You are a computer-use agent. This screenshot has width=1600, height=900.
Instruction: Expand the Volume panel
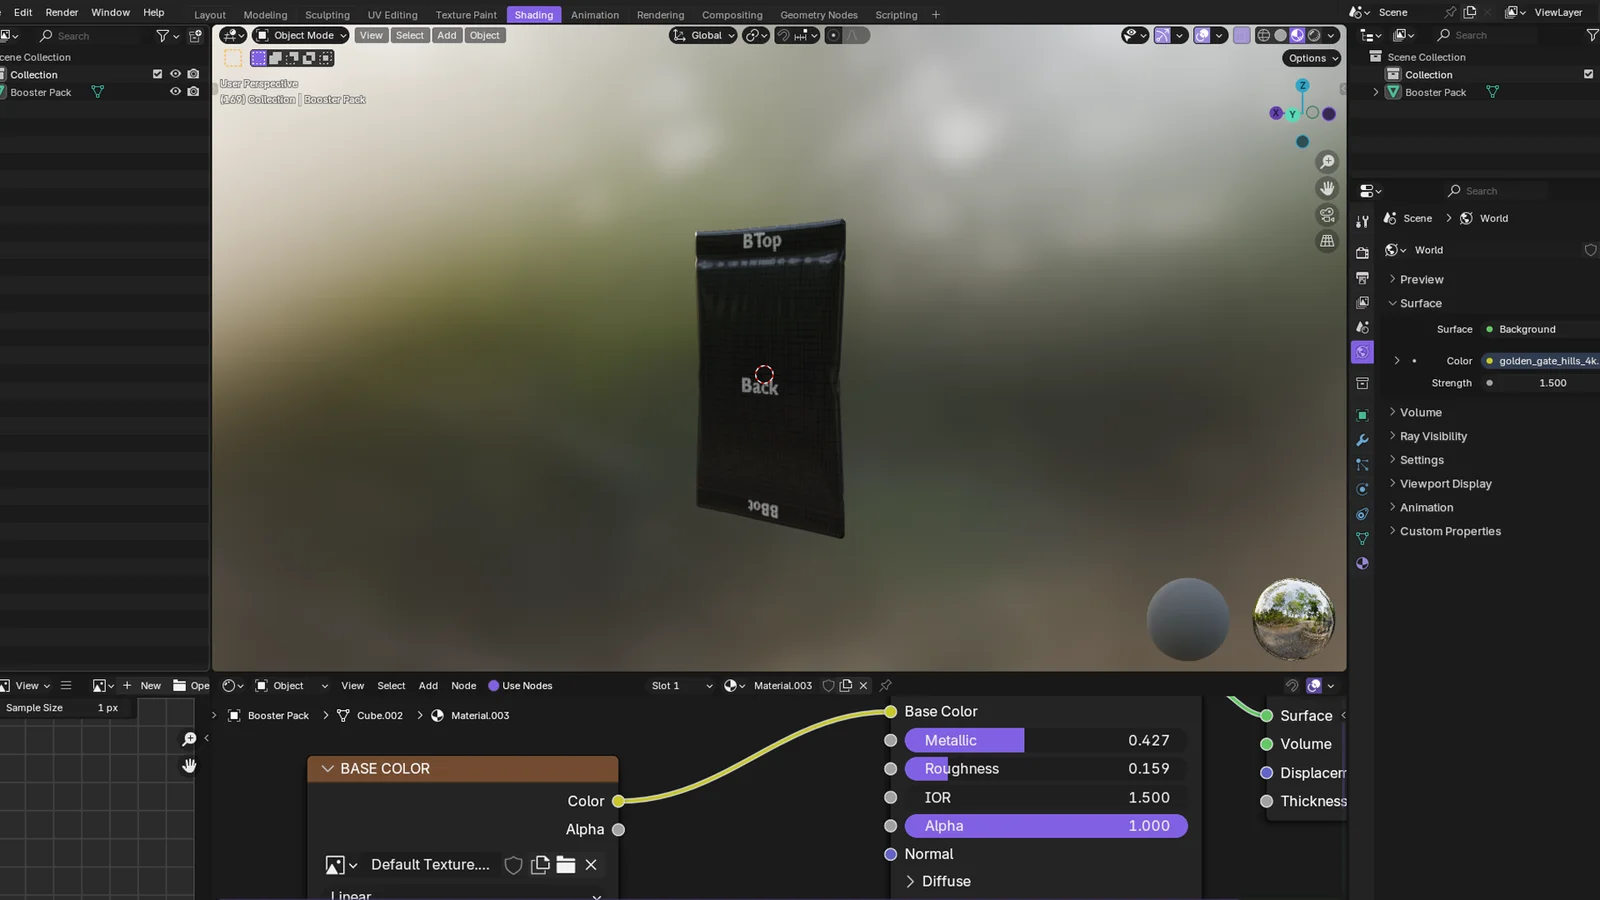pyautogui.click(x=1420, y=412)
